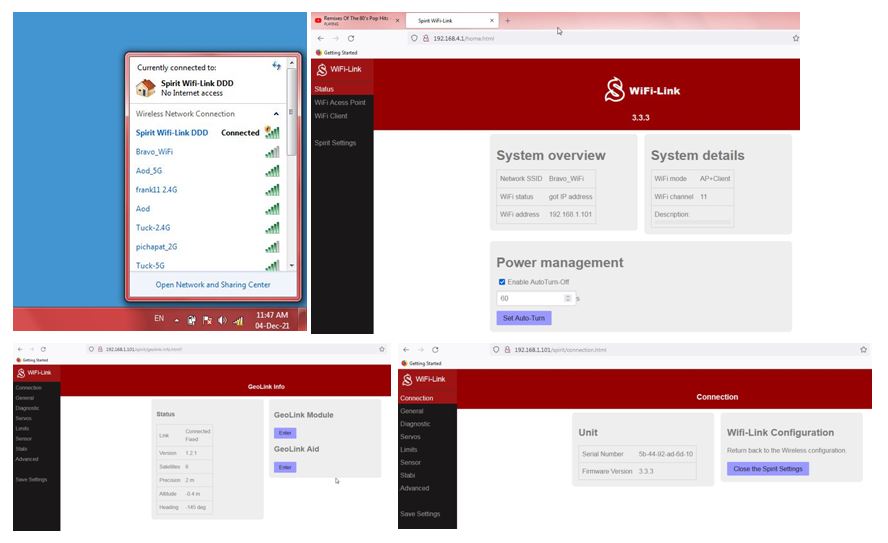Close the Remixes Of The 80's tab

pos(397,20)
